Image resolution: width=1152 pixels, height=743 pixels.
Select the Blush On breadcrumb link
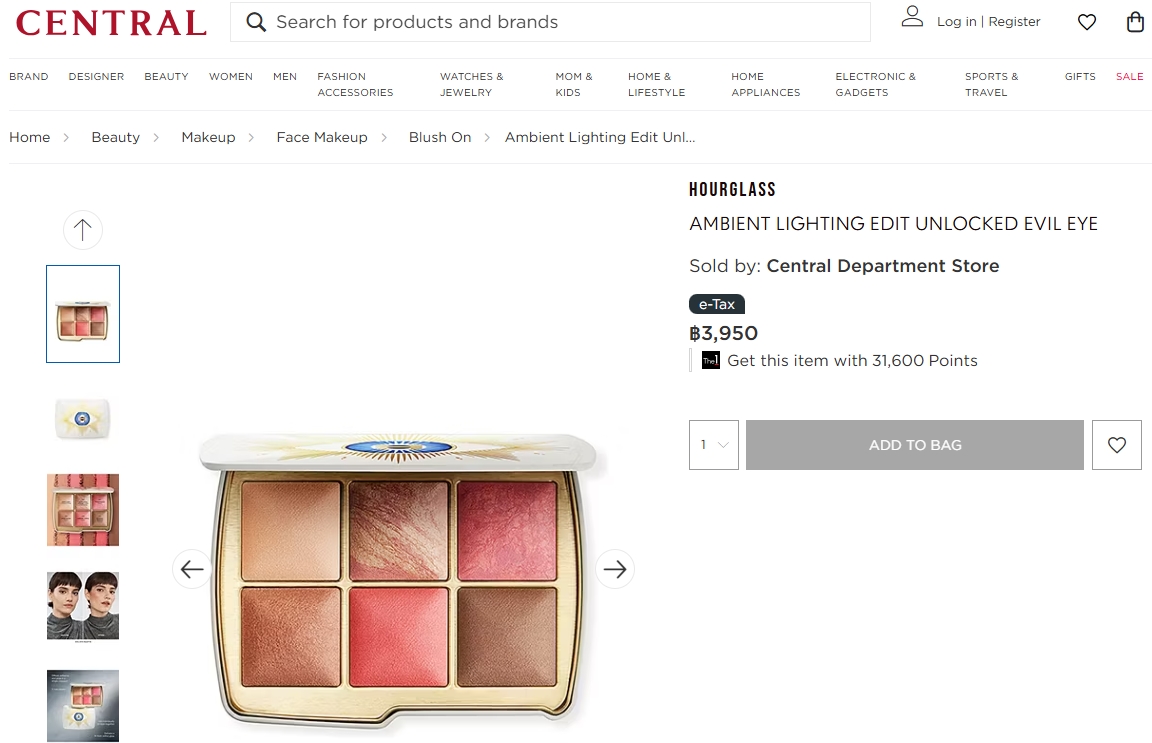point(440,137)
